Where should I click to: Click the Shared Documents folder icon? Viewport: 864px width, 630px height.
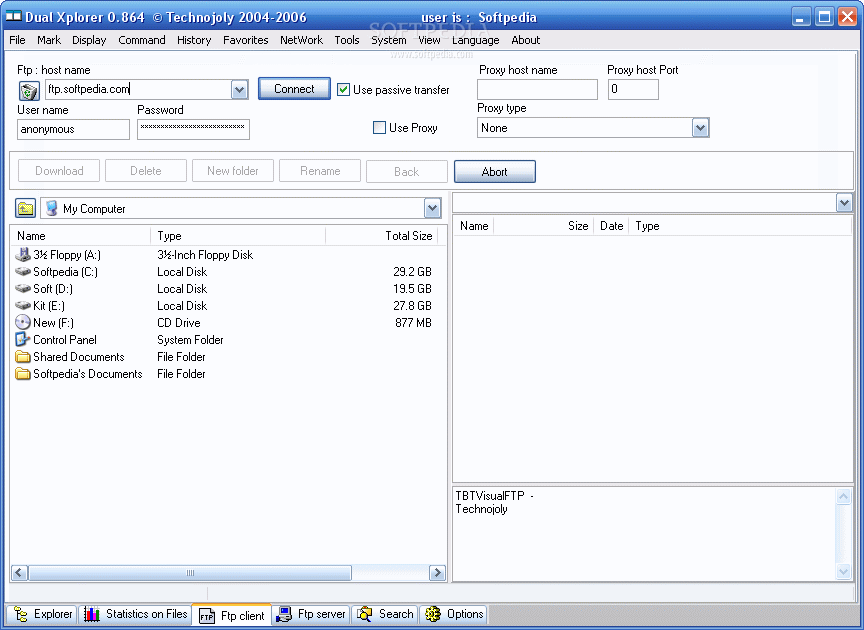[23, 357]
